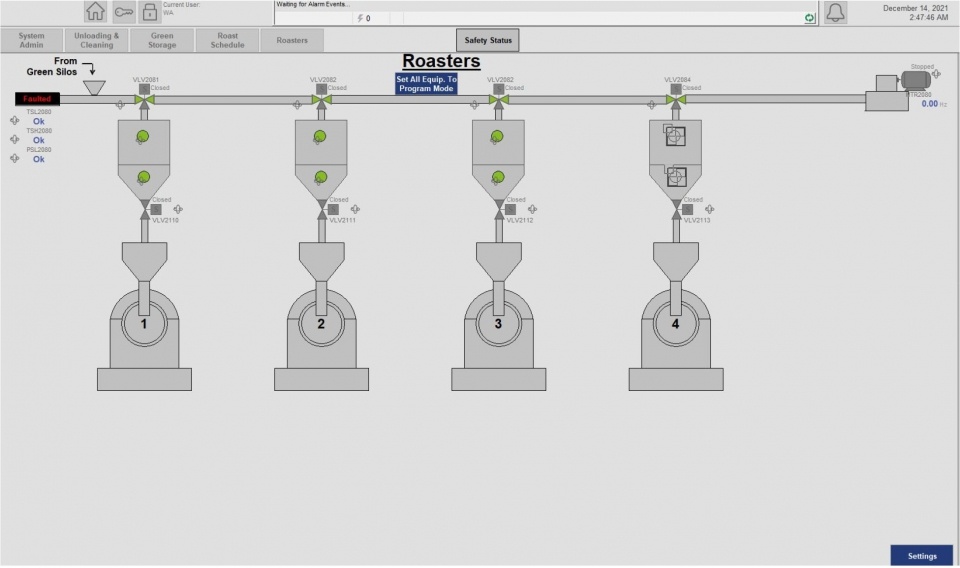The height and width of the screenshot is (568, 960).
Task: Select roaster number 3
Action: [x=498, y=324]
